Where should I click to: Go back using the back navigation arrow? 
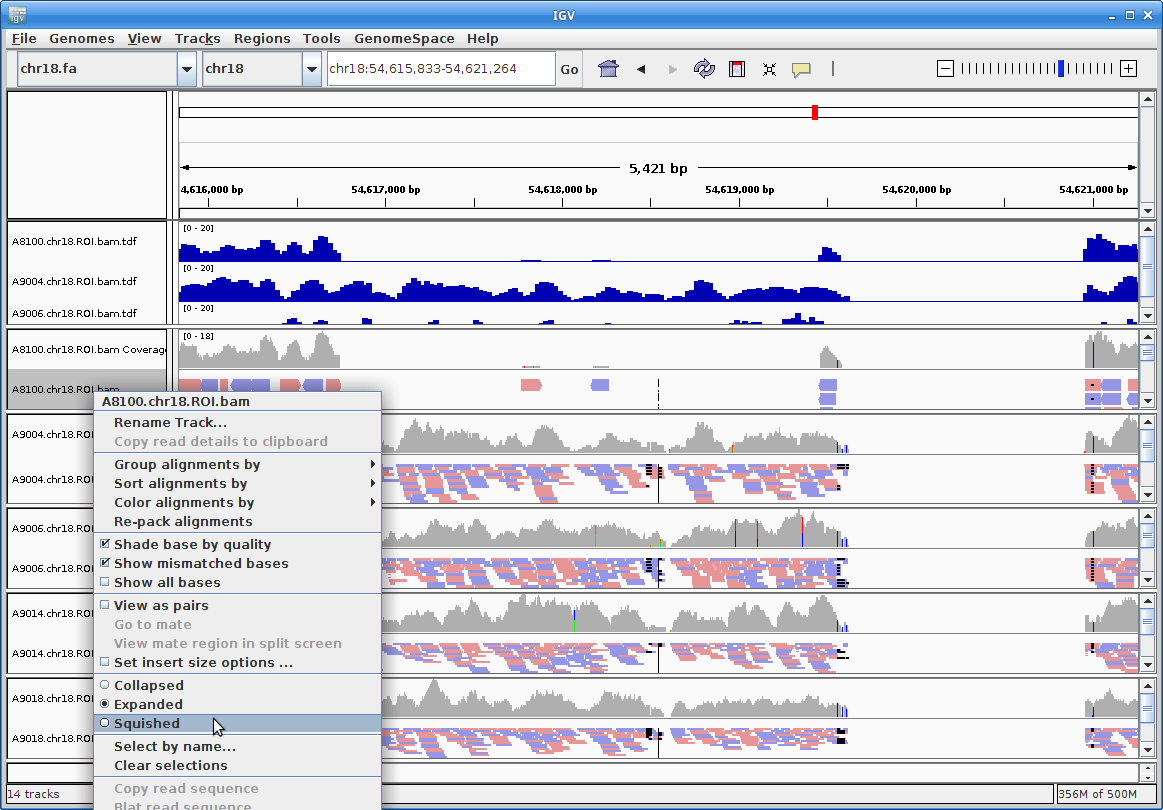[640, 69]
